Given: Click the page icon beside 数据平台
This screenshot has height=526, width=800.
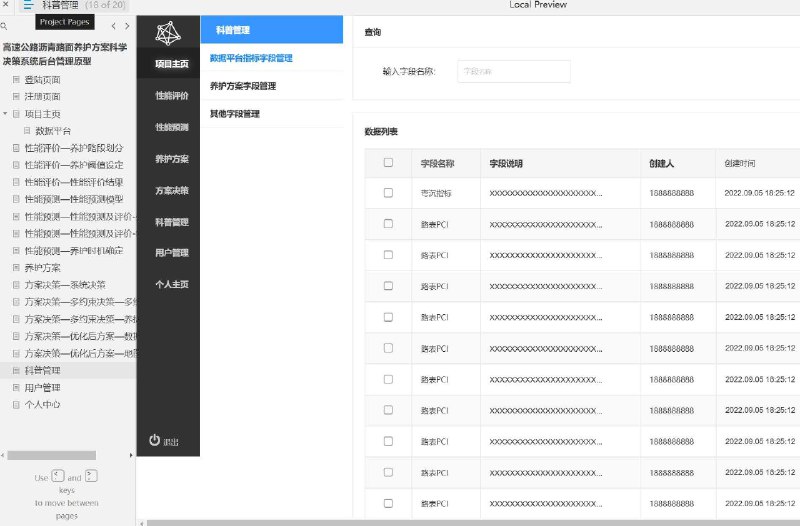Looking at the screenshot, I should pyautogui.click(x=27, y=131).
